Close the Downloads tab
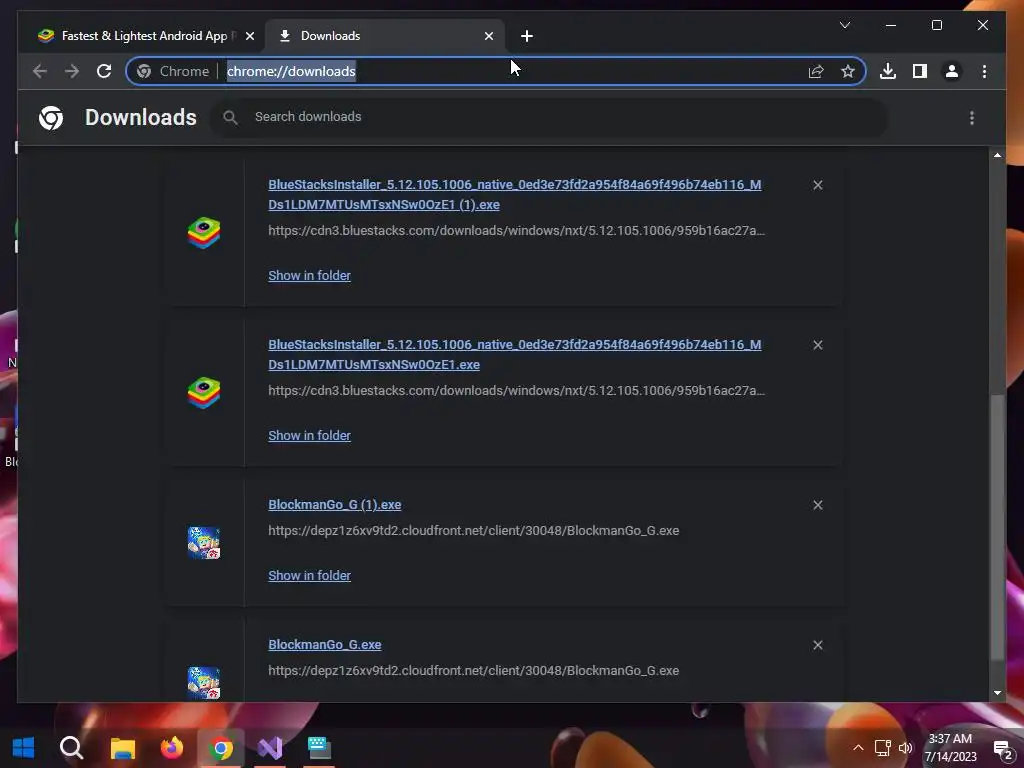 click(x=488, y=36)
